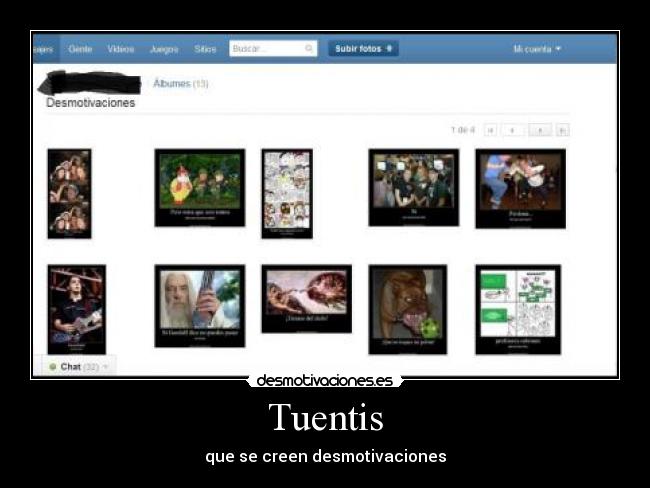This screenshot has height=488, width=650.
Task: Open the cartoon soldiers poster thumbnail
Action: (x=200, y=188)
